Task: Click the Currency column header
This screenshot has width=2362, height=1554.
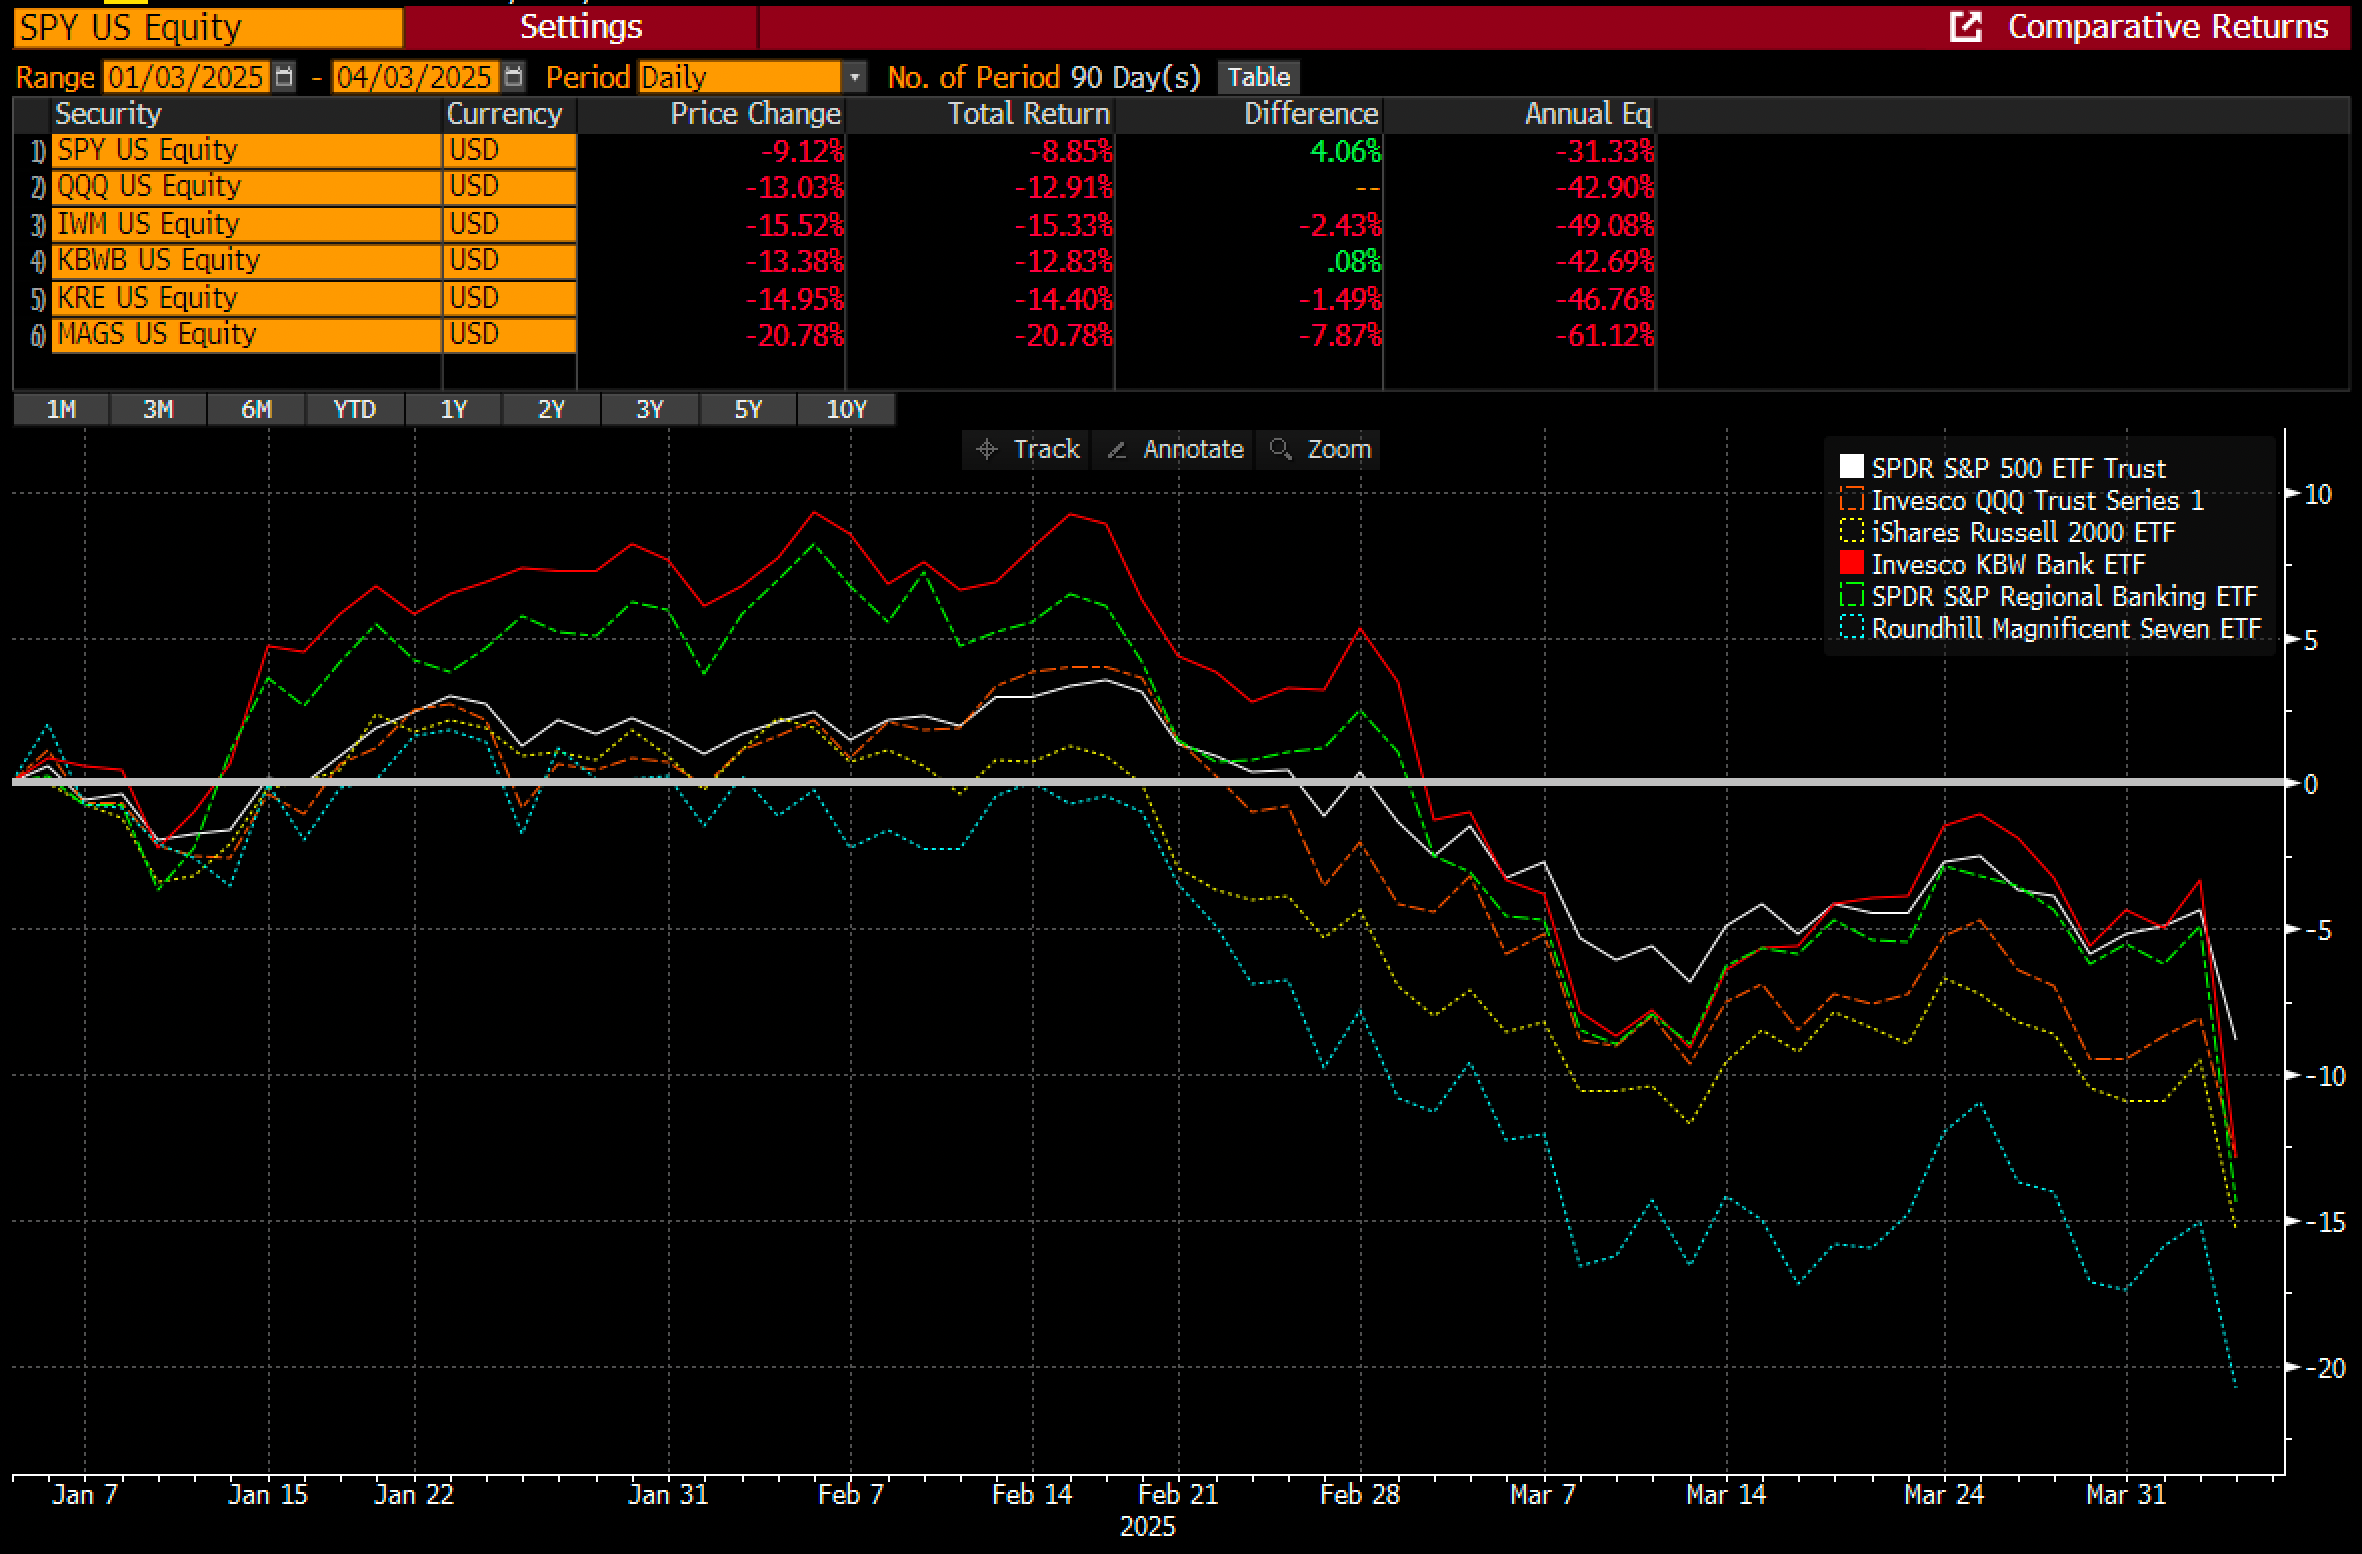Action: (x=509, y=114)
